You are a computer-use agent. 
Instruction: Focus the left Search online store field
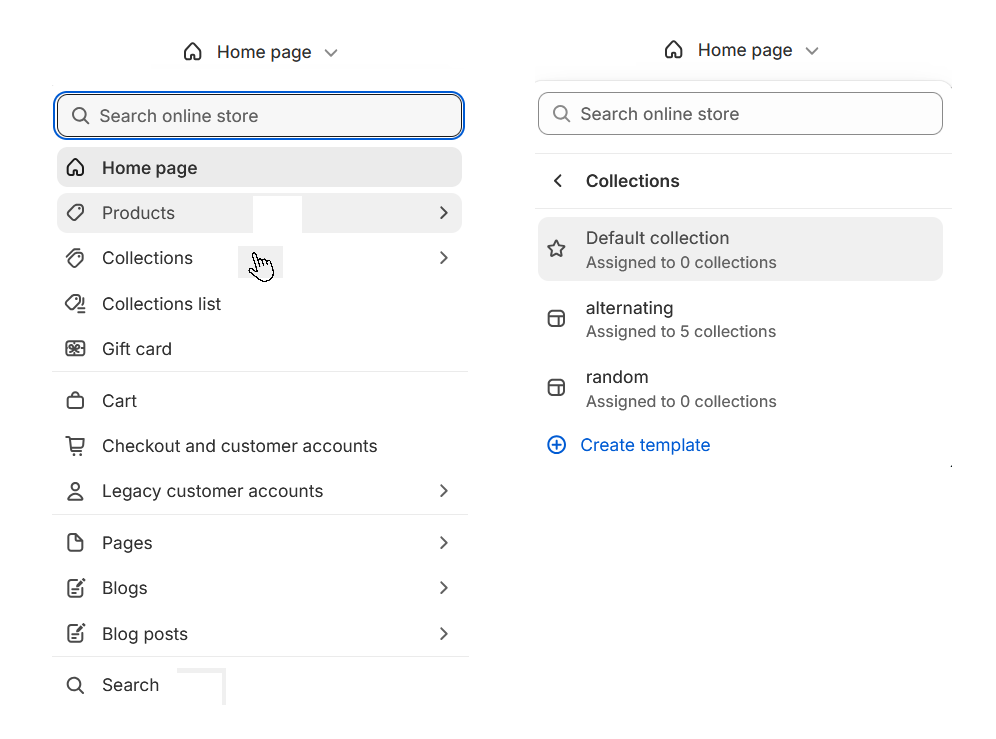259,116
